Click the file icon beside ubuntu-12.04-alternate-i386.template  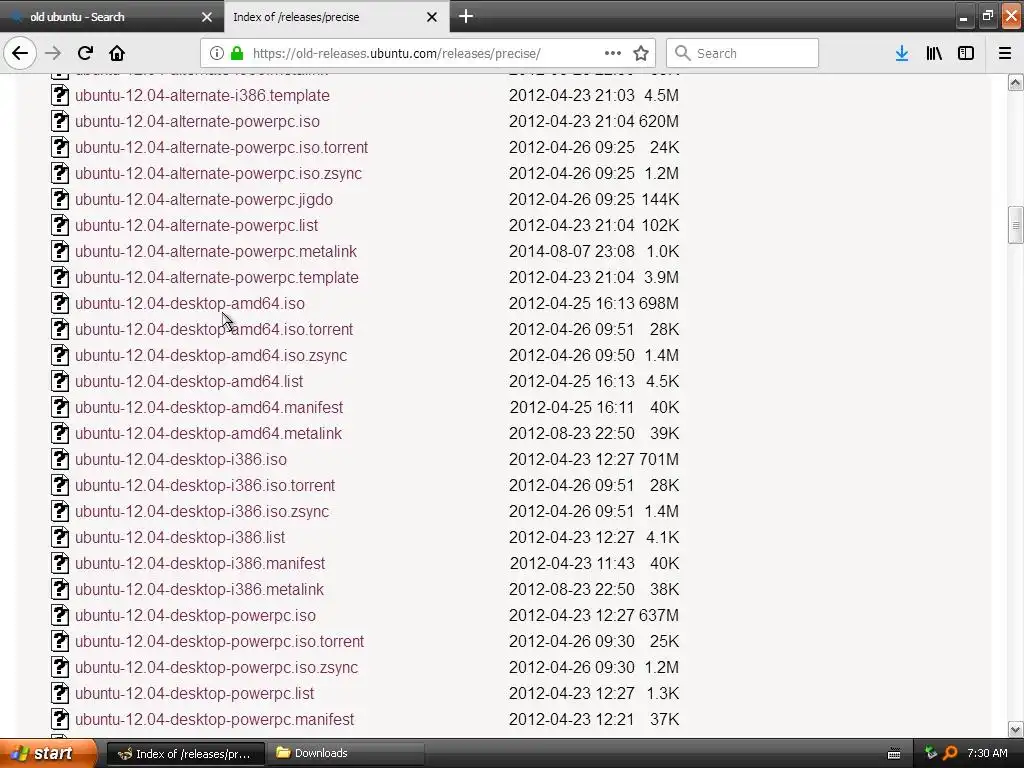click(60, 95)
